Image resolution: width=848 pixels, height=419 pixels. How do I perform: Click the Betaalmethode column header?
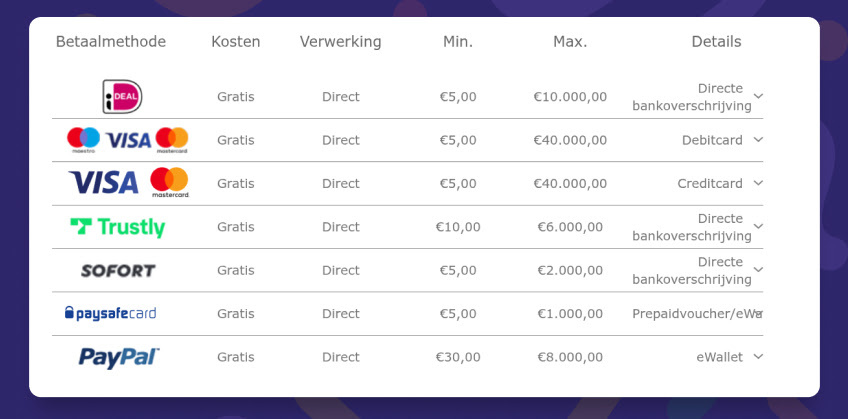(x=111, y=42)
